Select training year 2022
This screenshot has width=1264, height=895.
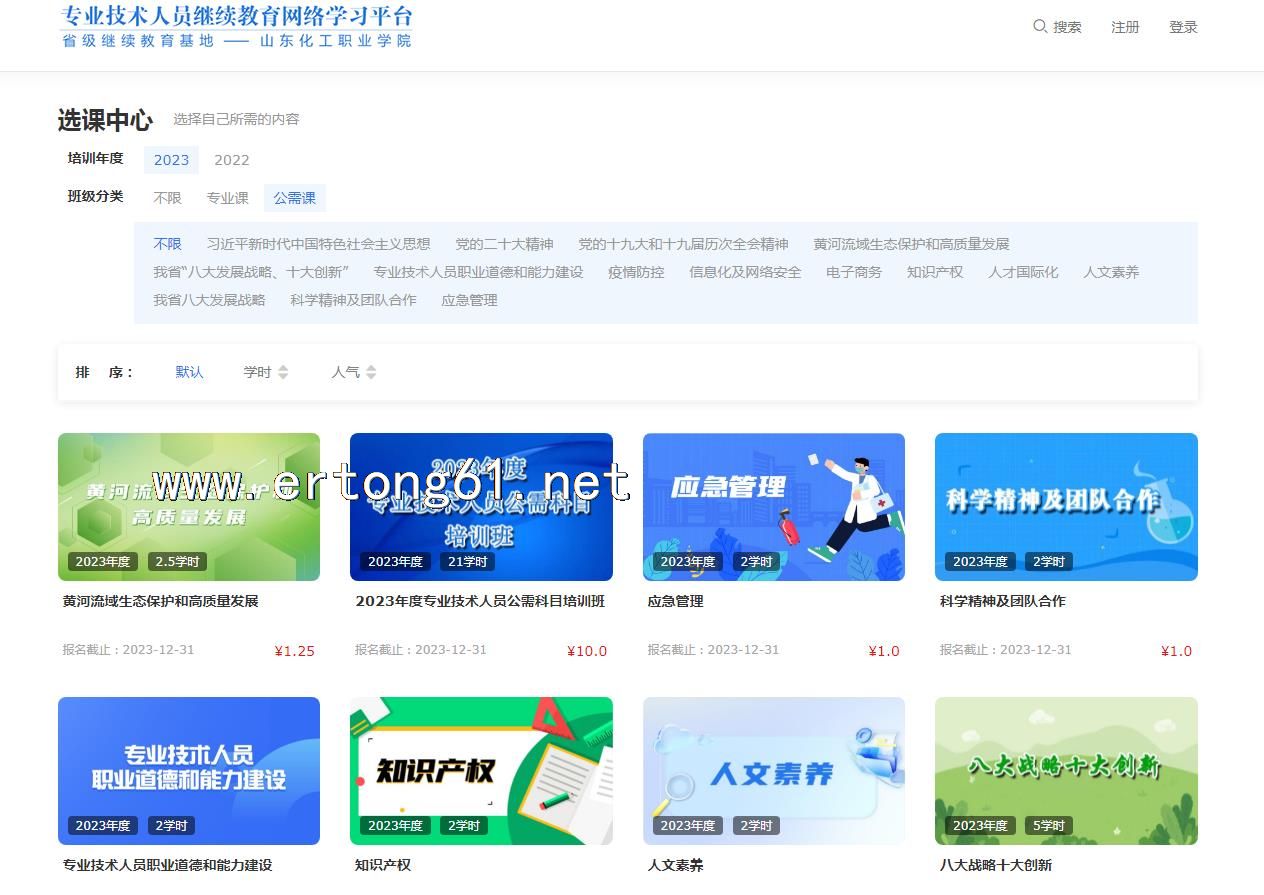click(x=231, y=160)
